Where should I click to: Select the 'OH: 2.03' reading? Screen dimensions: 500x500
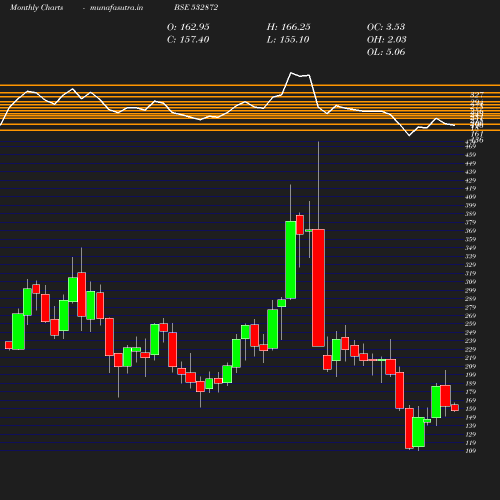386,40
